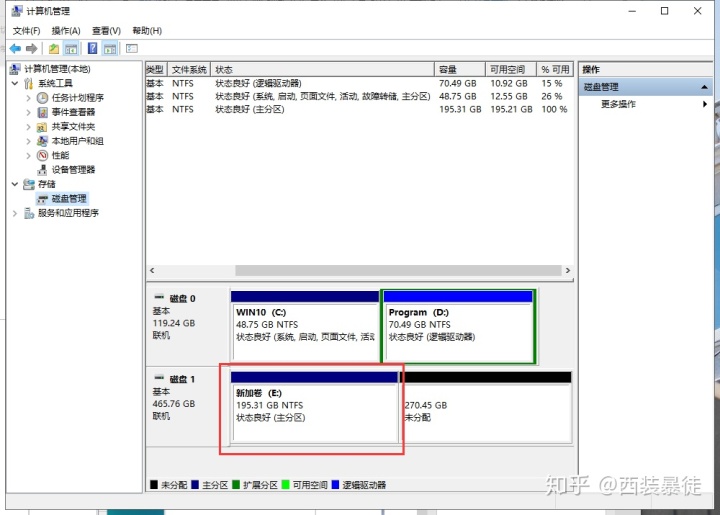720x515 pixels.
Task: Sort by the % 可用 column header
Action: [555, 69]
